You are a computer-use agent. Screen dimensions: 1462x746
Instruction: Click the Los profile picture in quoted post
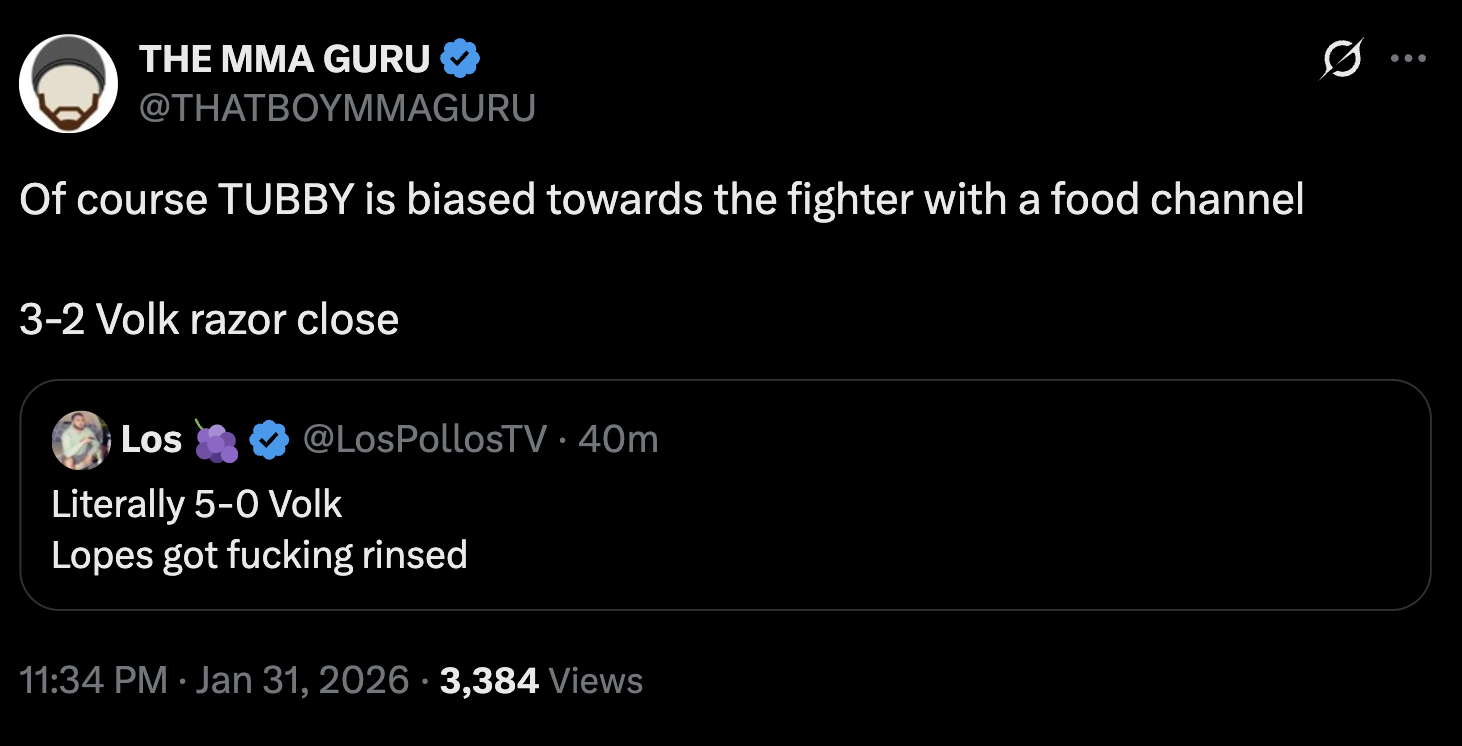80,440
